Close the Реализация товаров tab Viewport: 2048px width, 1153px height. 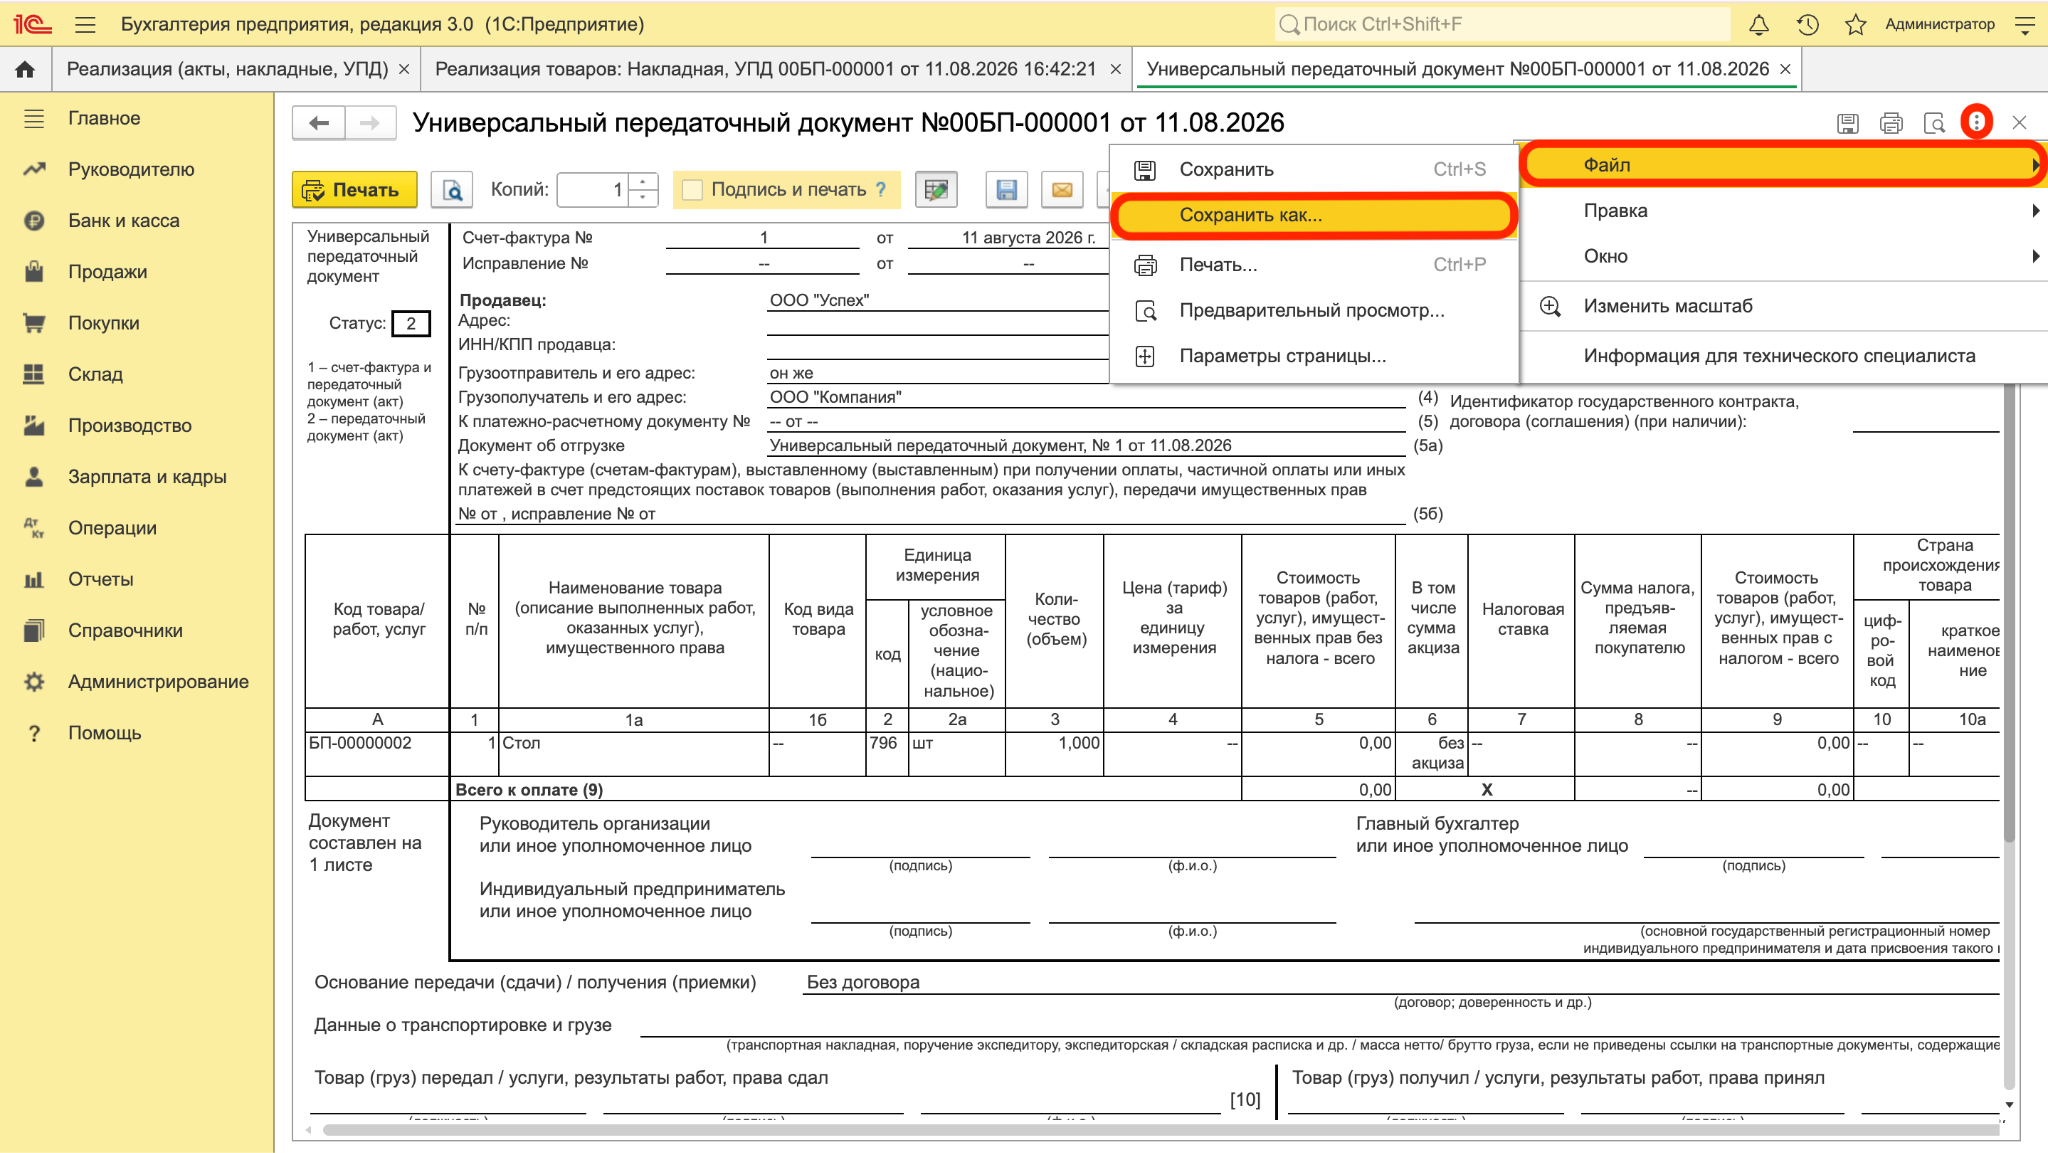(1115, 69)
